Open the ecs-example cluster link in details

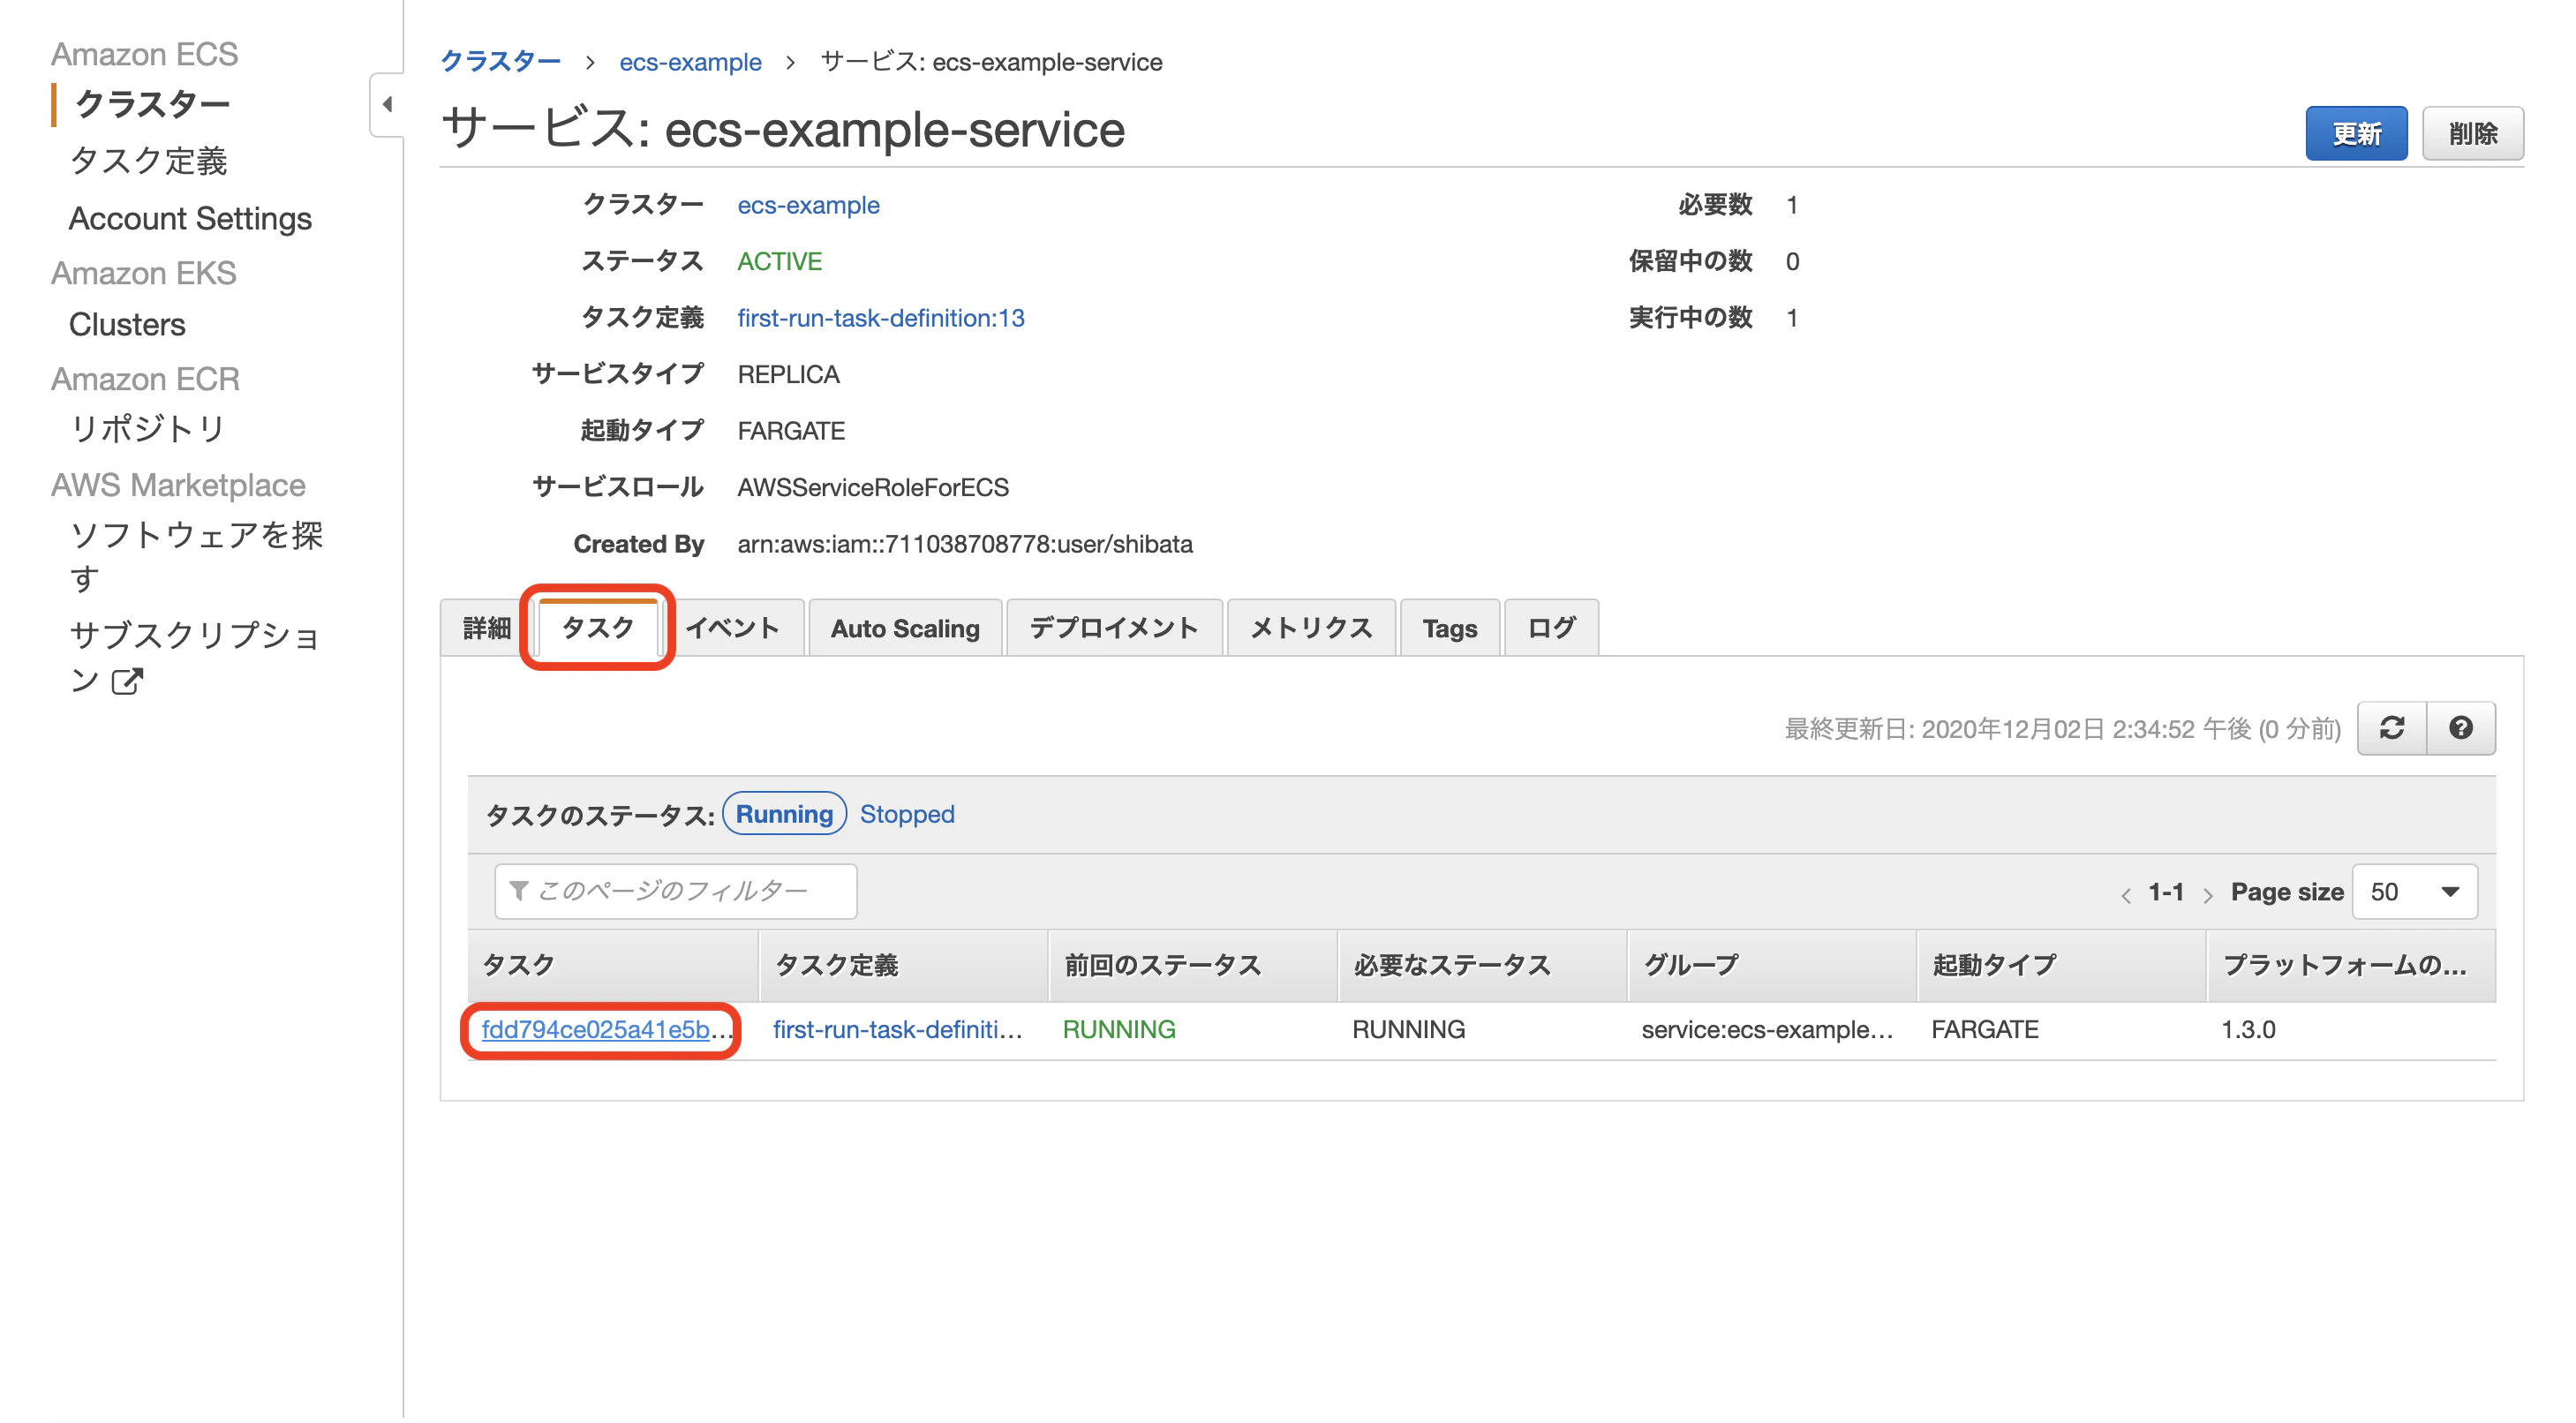pyautogui.click(x=808, y=205)
